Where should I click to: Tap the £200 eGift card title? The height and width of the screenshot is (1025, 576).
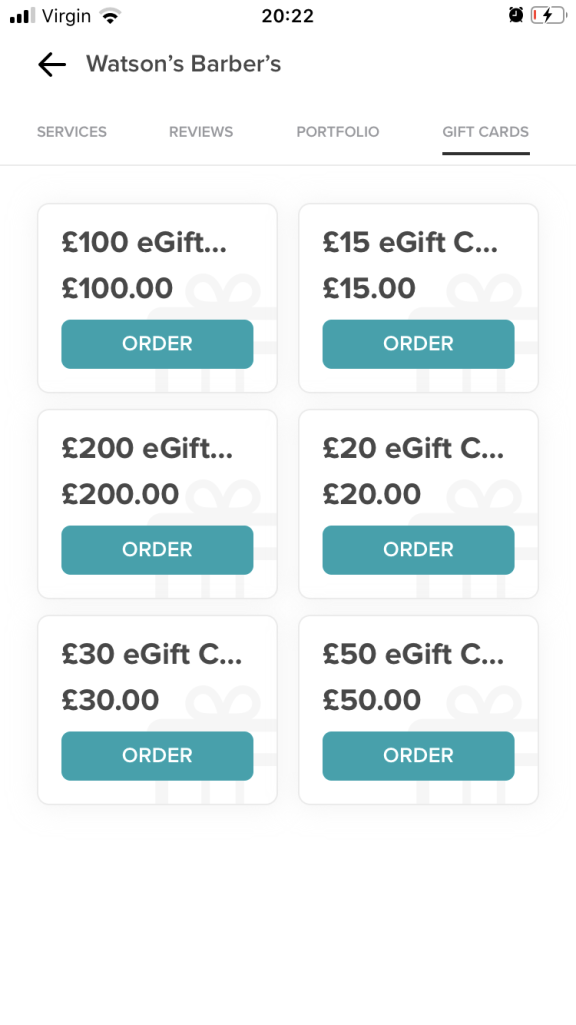click(147, 448)
